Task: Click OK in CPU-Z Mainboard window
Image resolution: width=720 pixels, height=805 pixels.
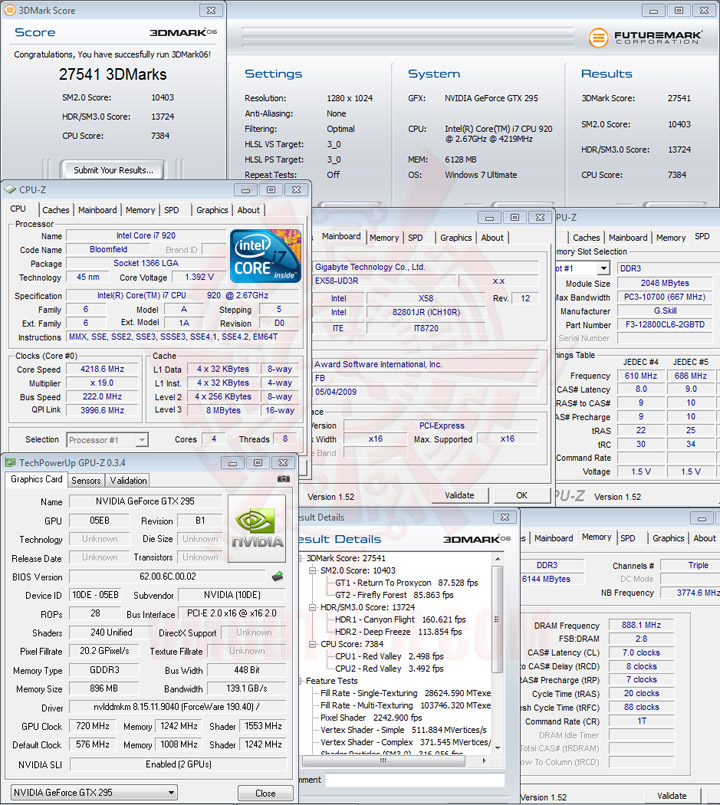Action: [x=522, y=495]
